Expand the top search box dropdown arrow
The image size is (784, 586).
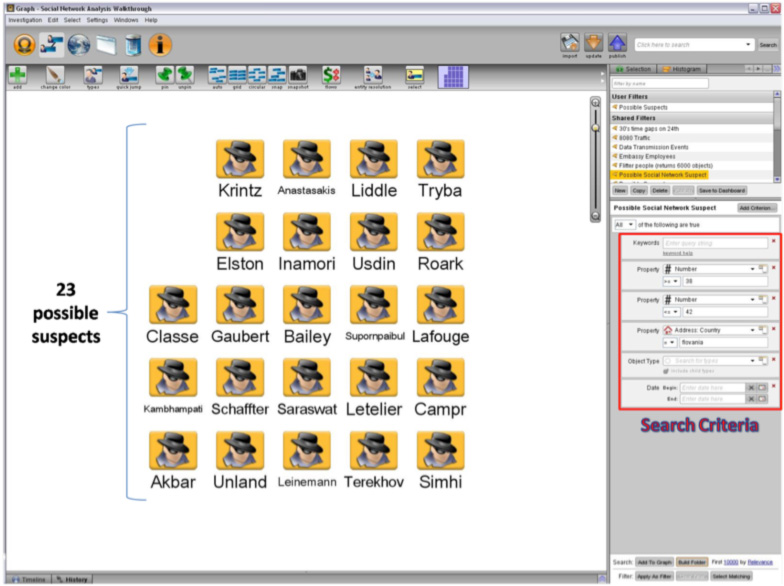tap(748, 44)
